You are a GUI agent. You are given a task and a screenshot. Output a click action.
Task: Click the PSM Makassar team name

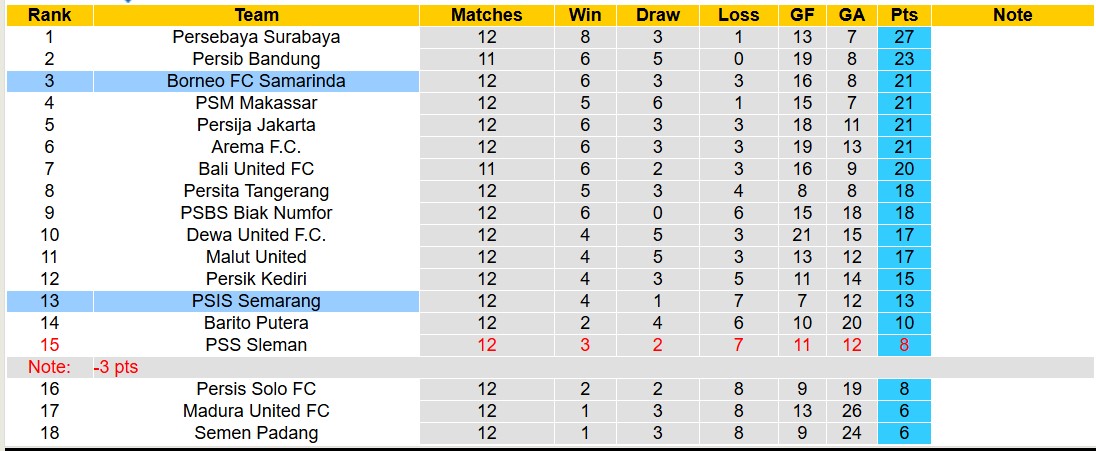256,103
